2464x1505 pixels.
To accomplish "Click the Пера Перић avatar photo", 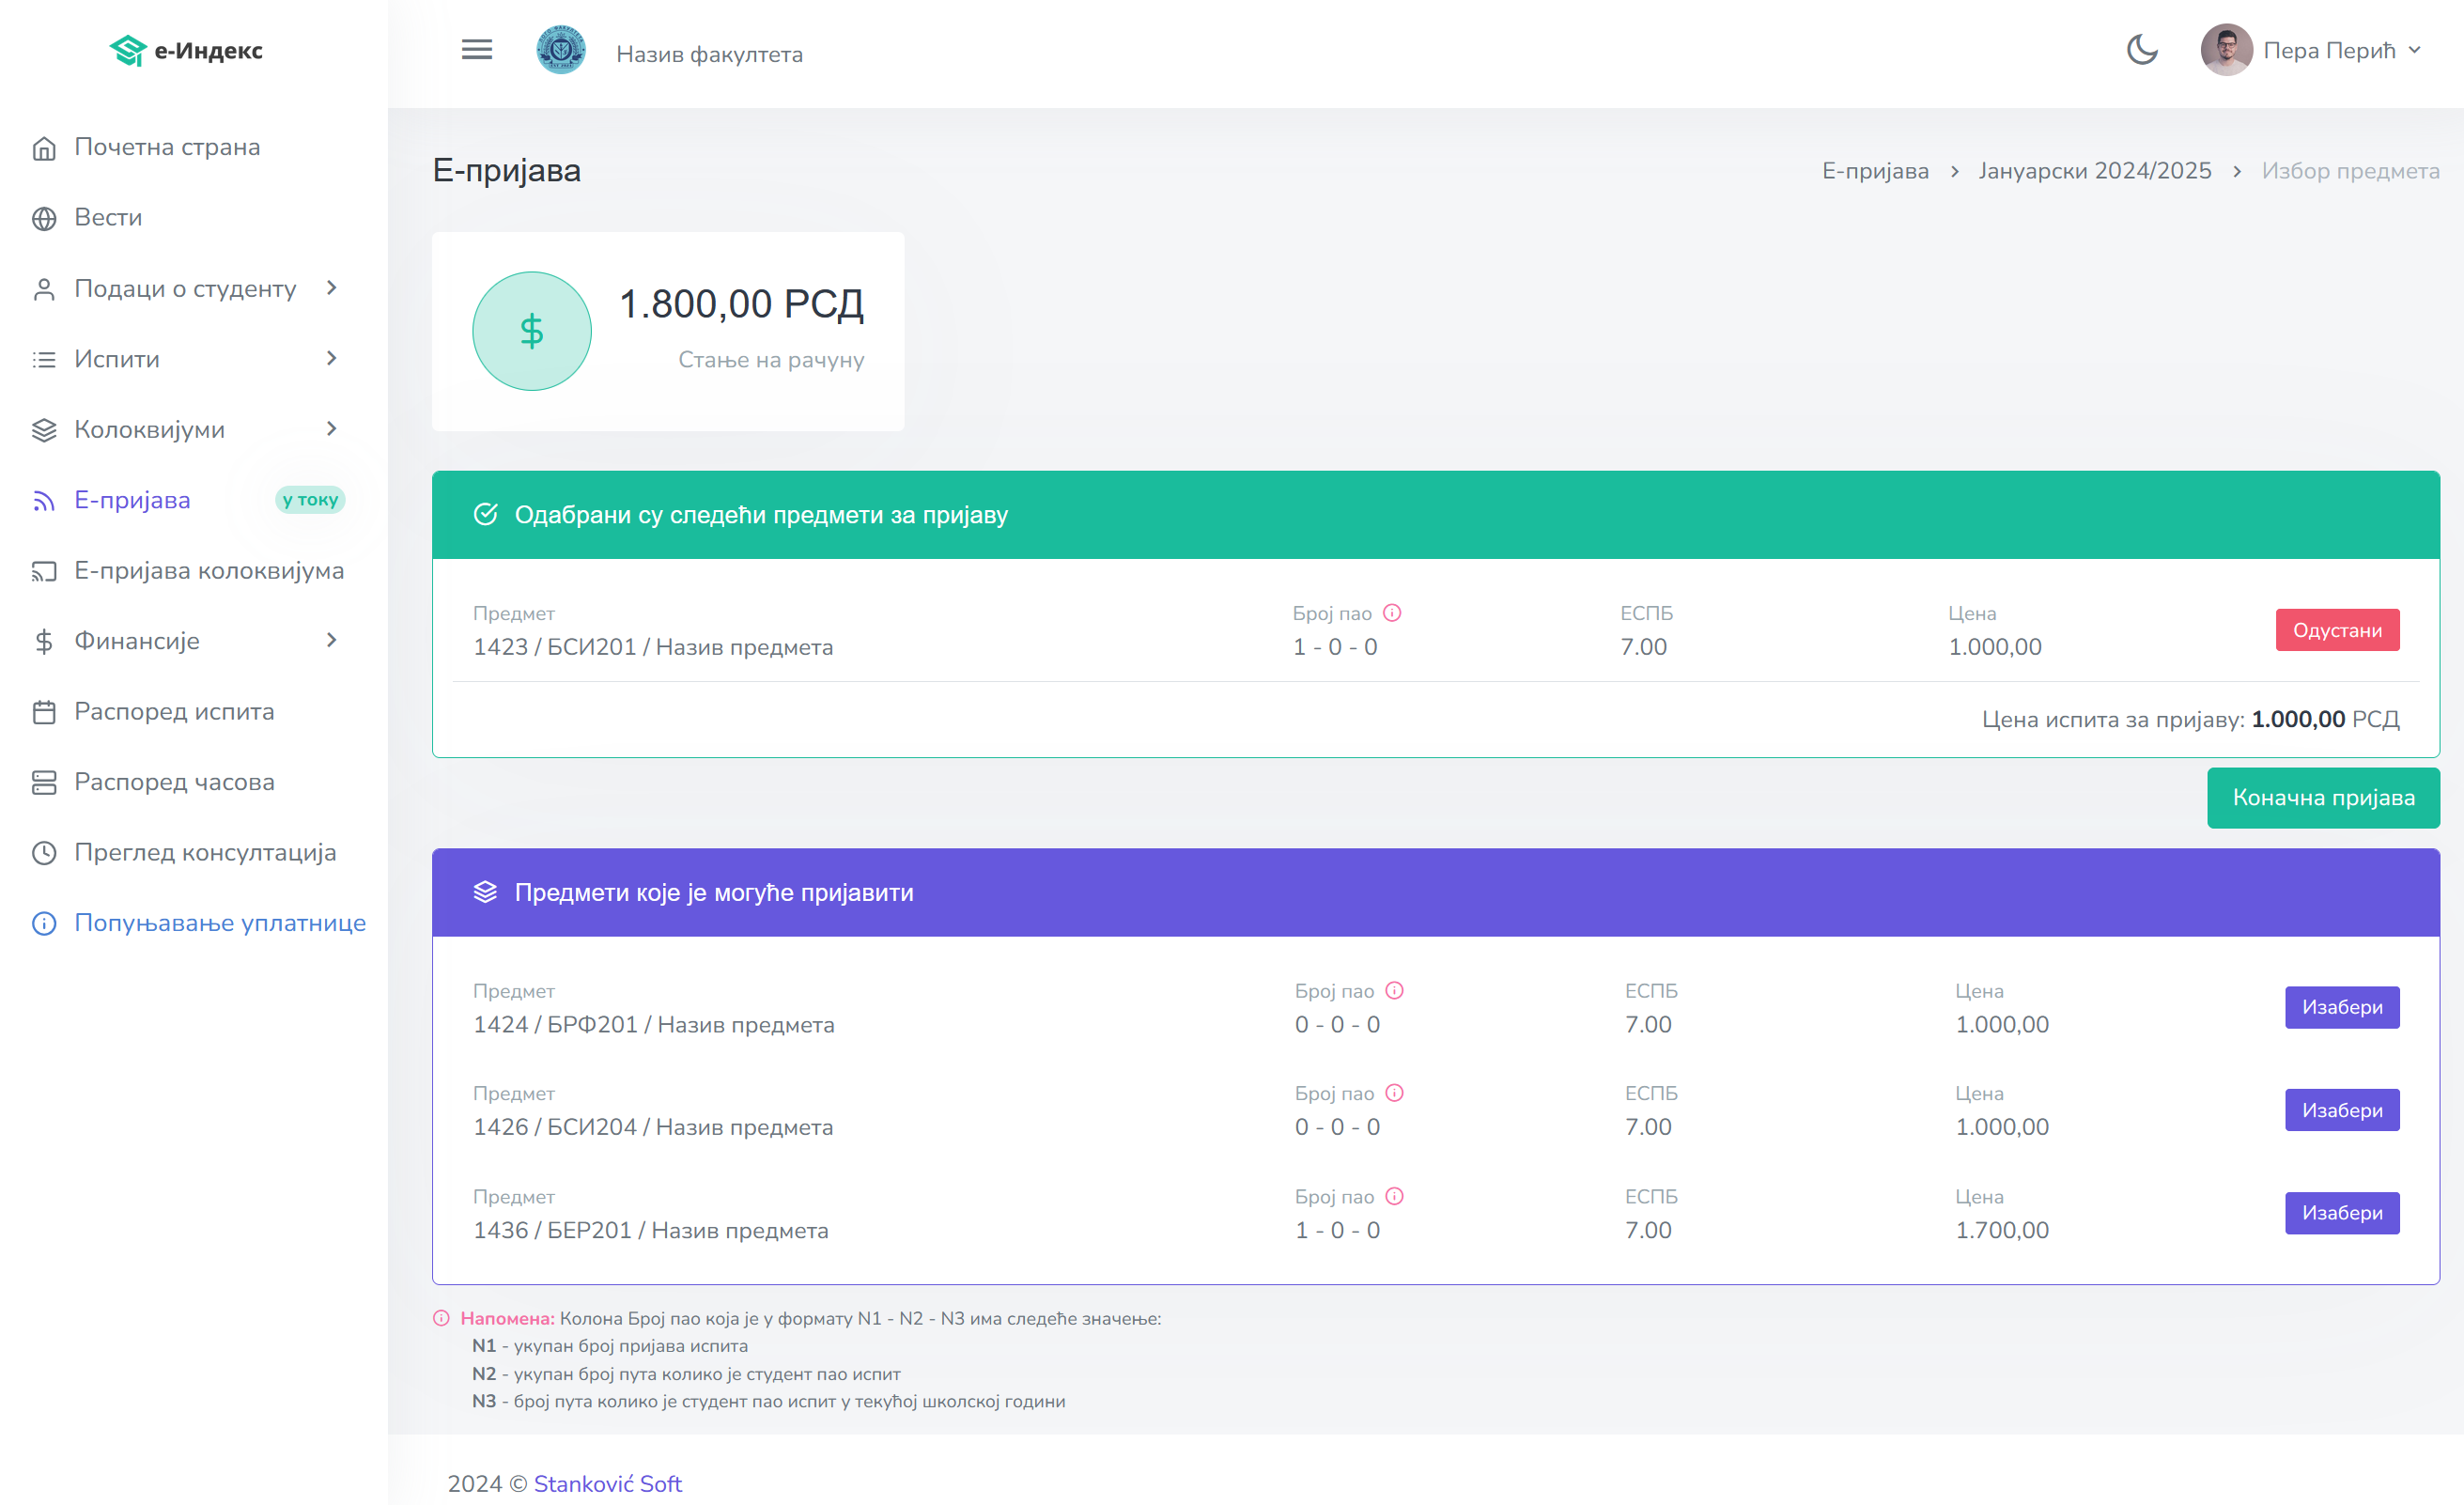I will click(2225, 49).
